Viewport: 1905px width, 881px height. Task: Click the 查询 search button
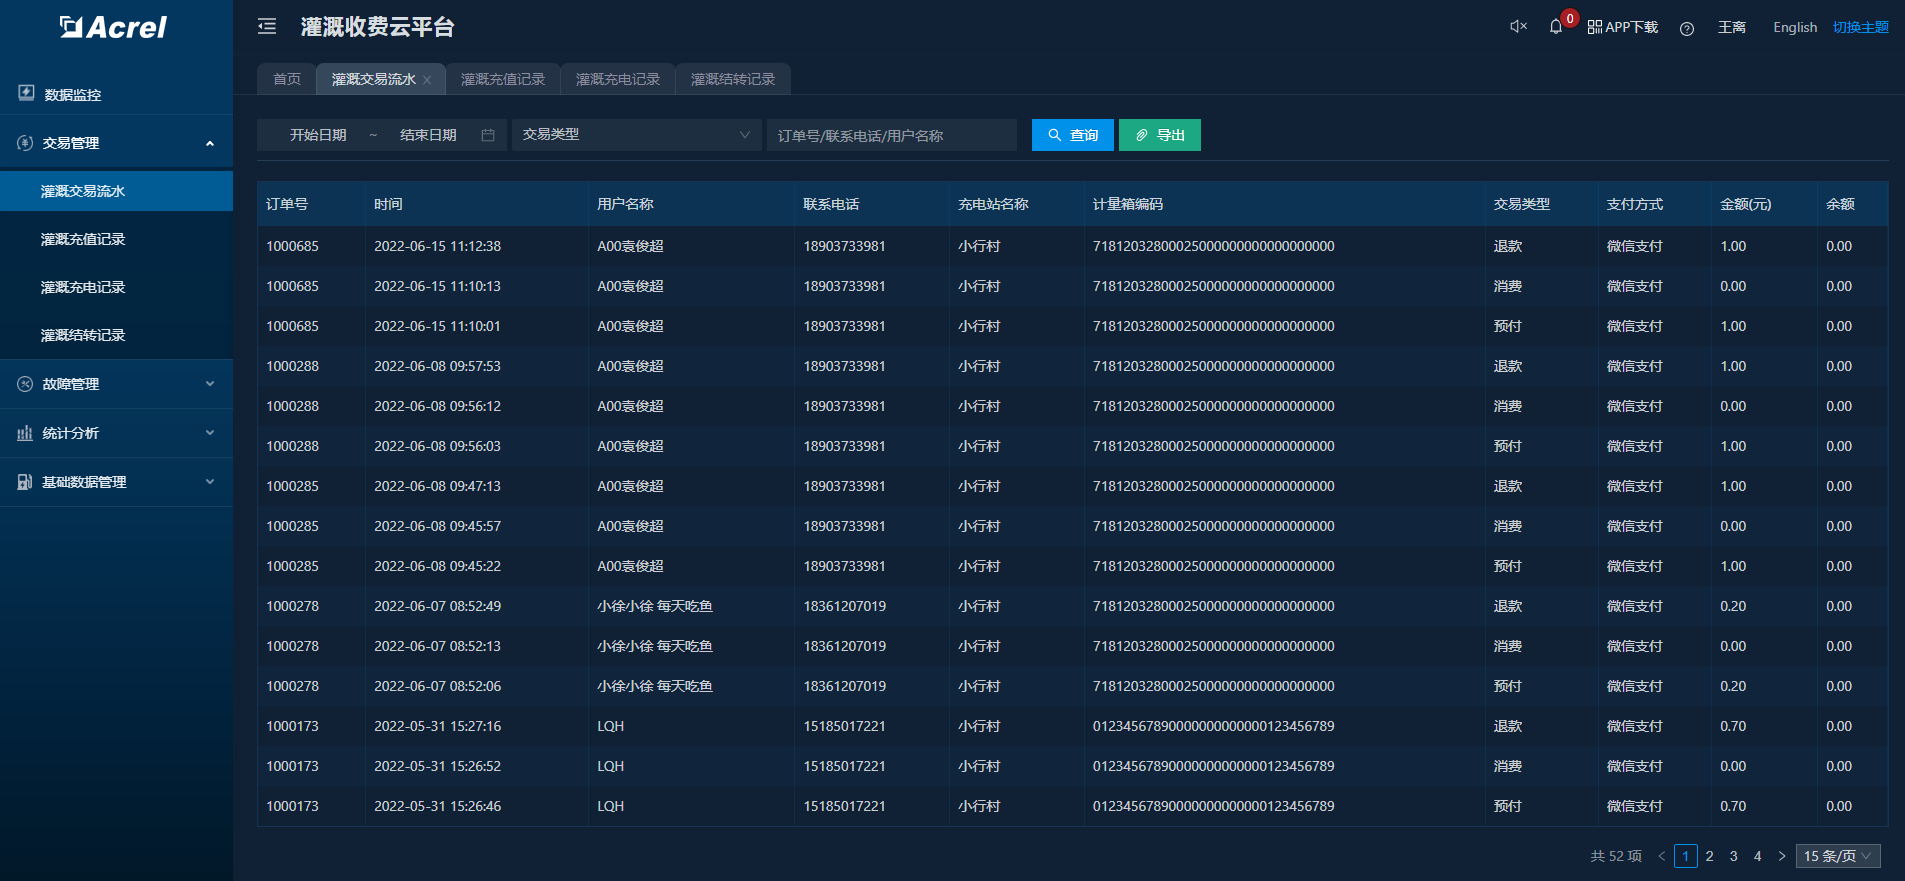[1072, 135]
